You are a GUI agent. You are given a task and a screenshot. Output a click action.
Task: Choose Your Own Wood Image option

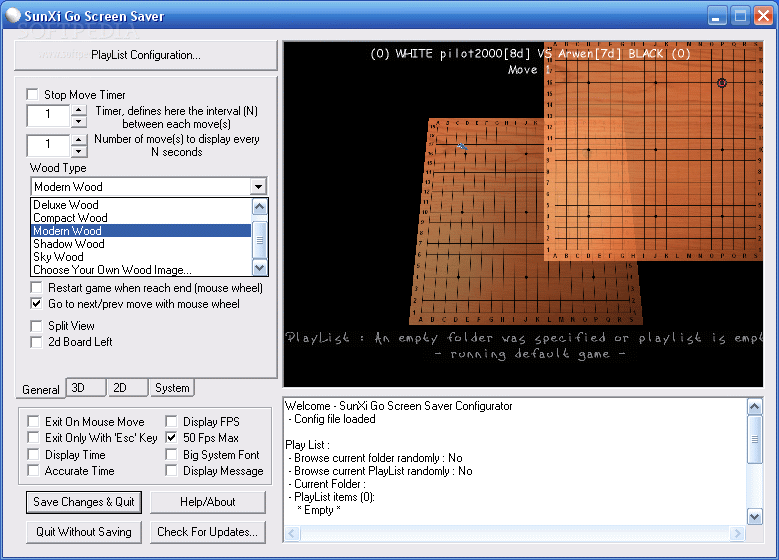[141, 270]
